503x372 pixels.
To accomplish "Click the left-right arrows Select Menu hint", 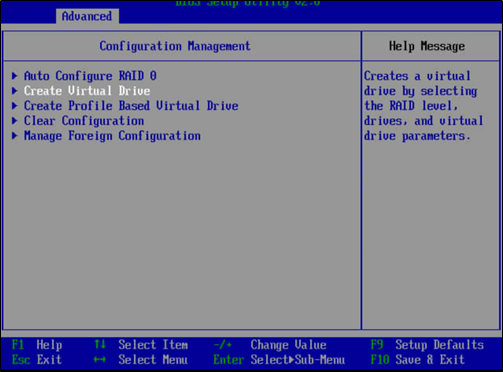I will (141, 360).
